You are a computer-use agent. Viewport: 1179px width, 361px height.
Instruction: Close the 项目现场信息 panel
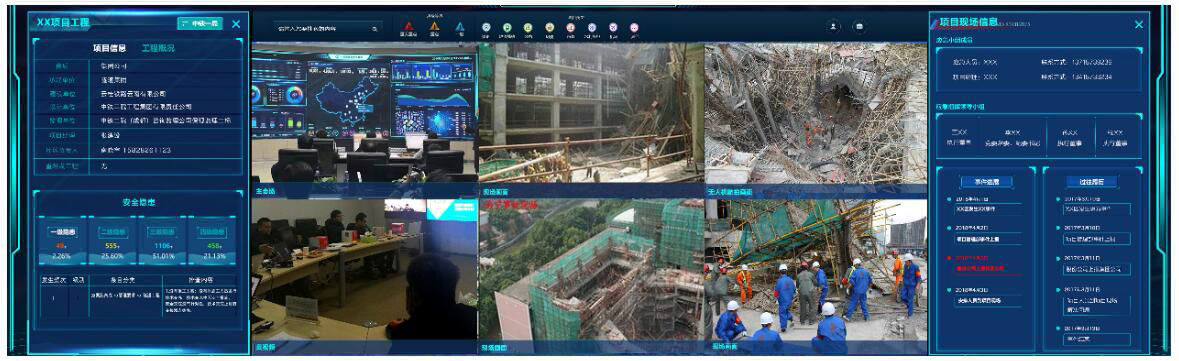click(1138, 24)
